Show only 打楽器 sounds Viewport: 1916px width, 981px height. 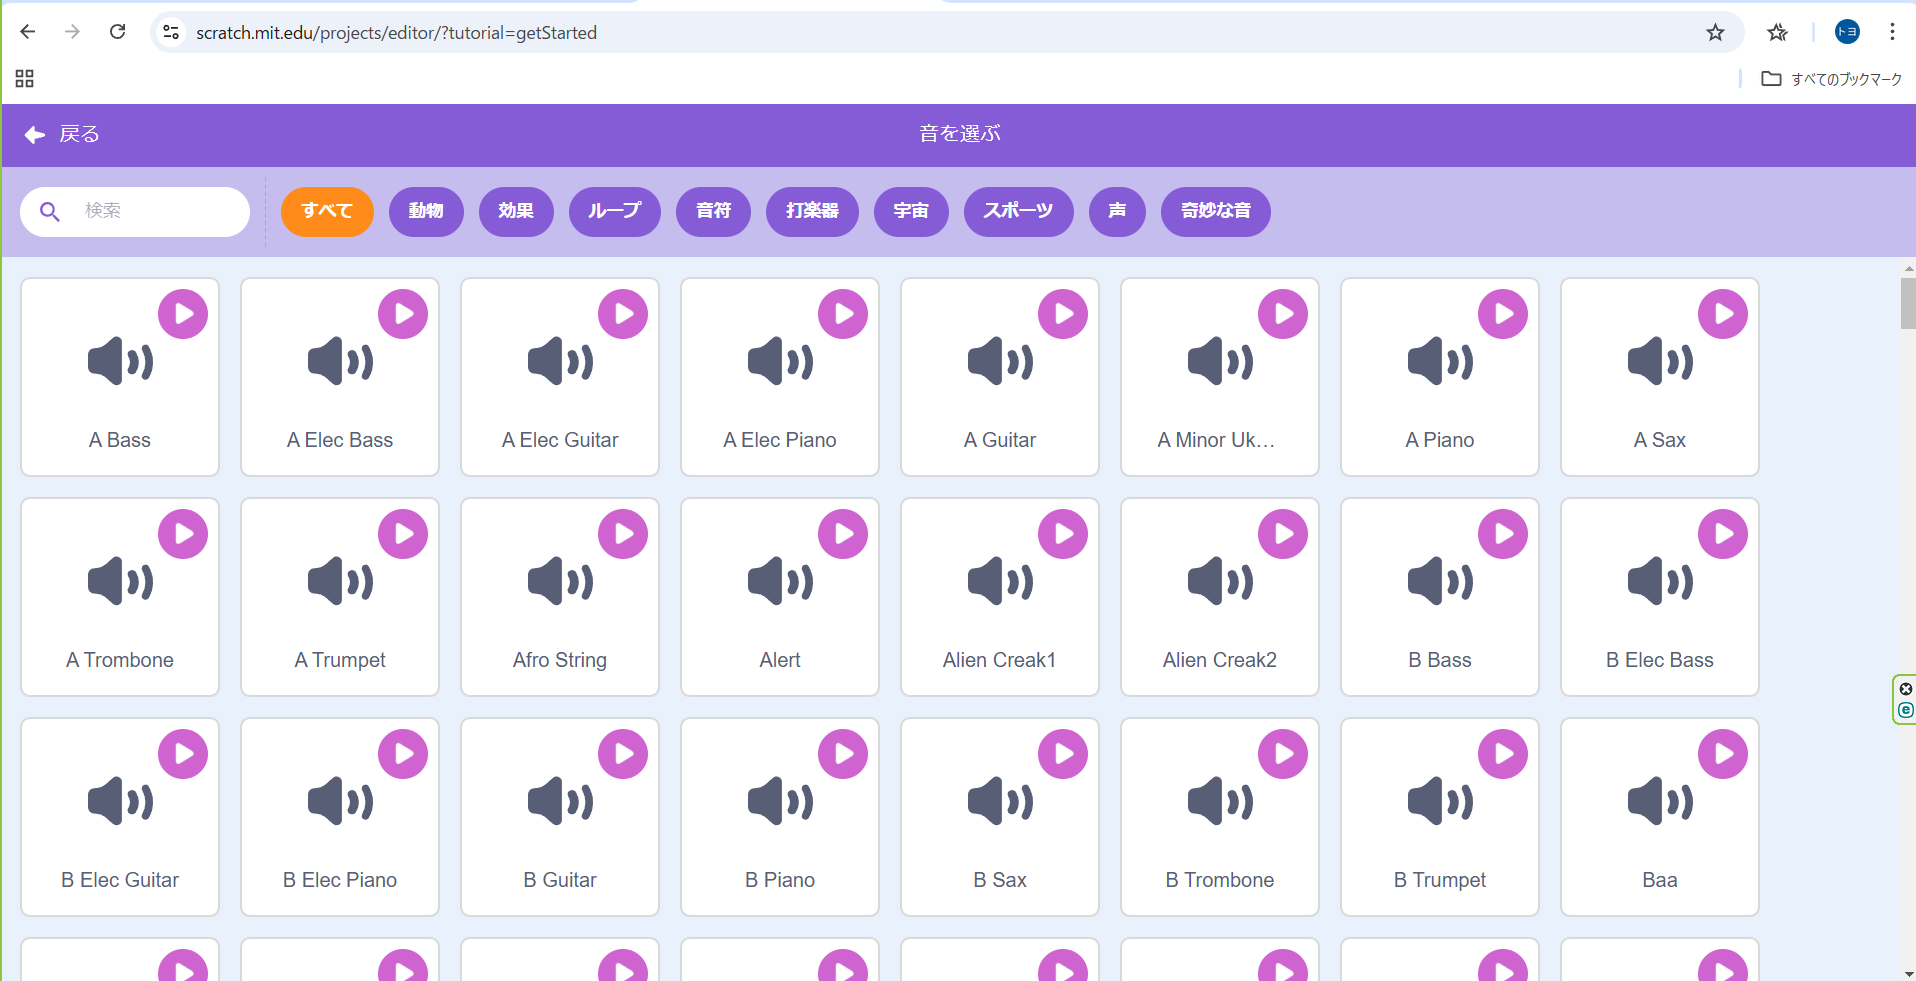(x=812, y=211)
